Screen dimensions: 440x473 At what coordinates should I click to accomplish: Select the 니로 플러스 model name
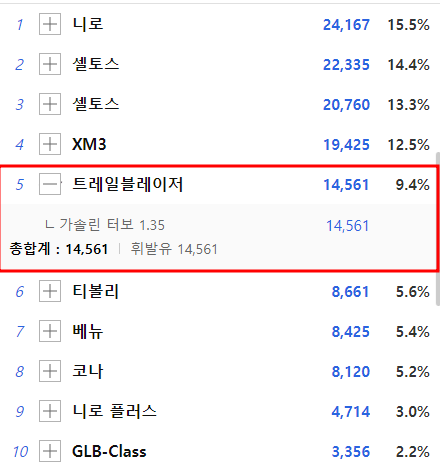coord(114,411)
